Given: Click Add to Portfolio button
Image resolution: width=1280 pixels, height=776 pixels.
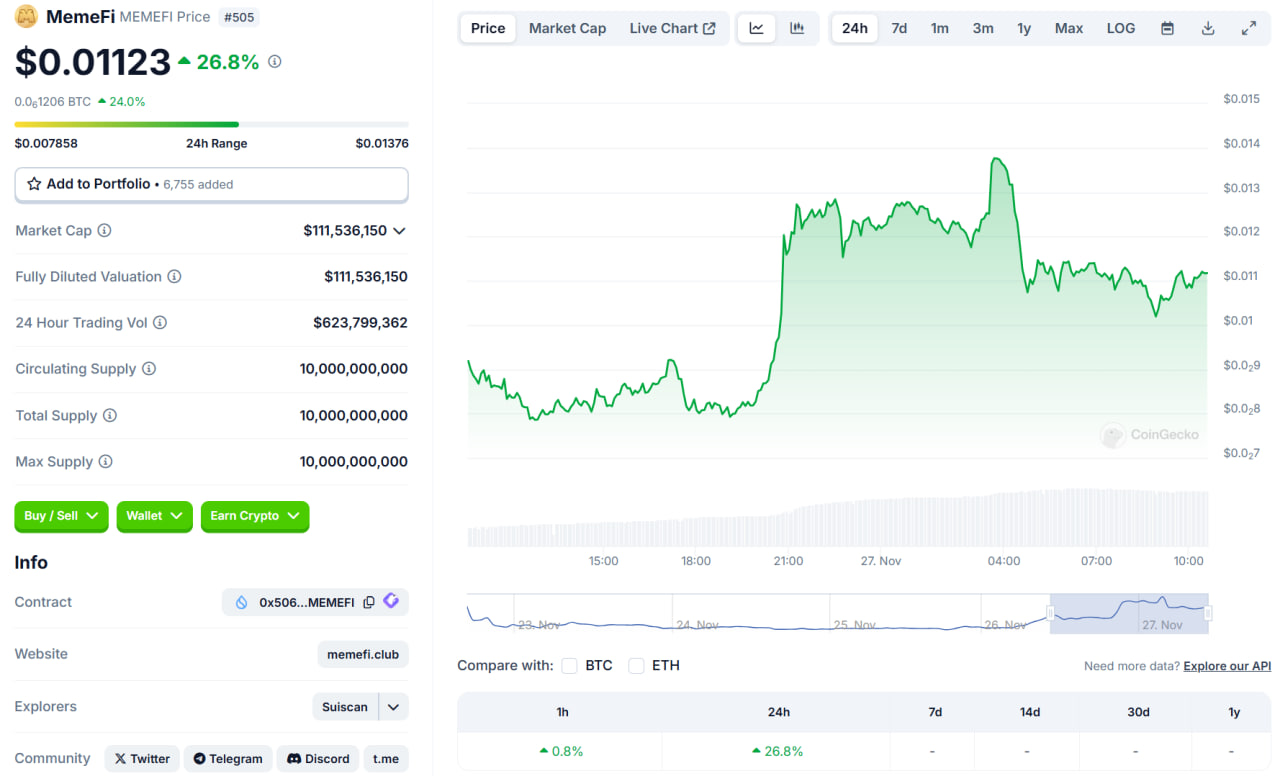Looking at the screenshot, I should point(211,184).
